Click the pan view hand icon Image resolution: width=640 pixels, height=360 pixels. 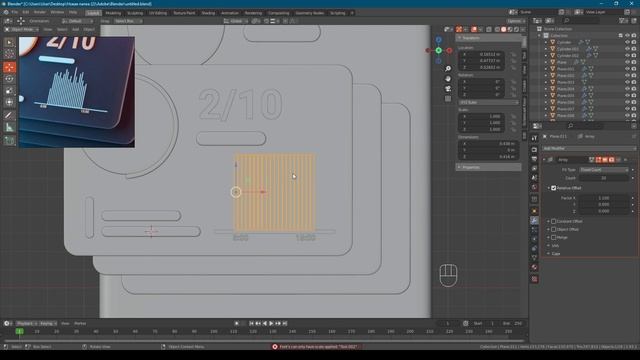click(x=448, y=78)
